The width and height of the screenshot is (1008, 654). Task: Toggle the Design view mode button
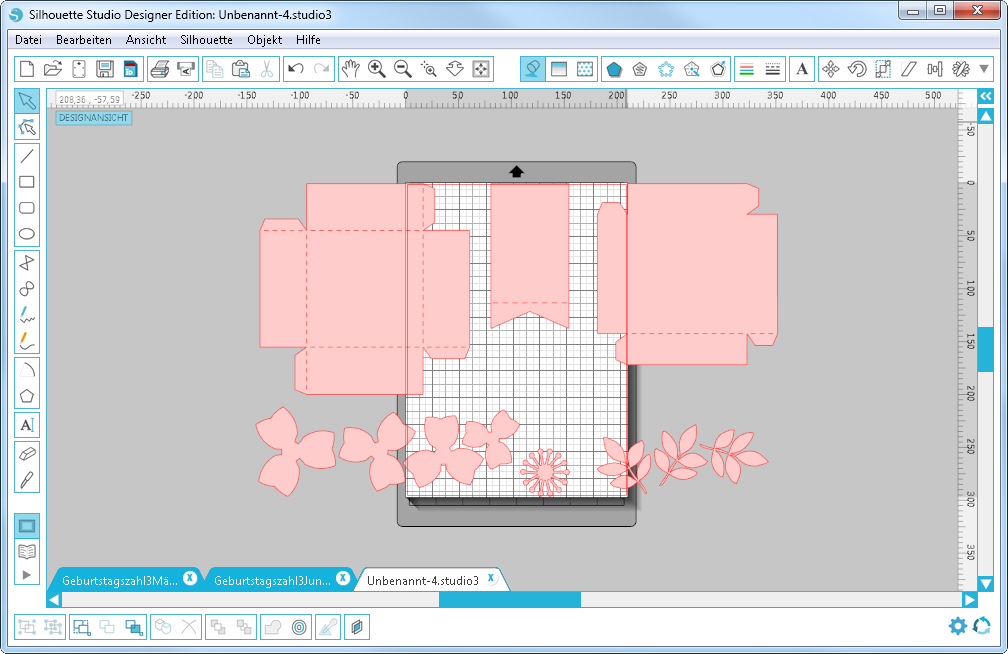coord(27,526)
